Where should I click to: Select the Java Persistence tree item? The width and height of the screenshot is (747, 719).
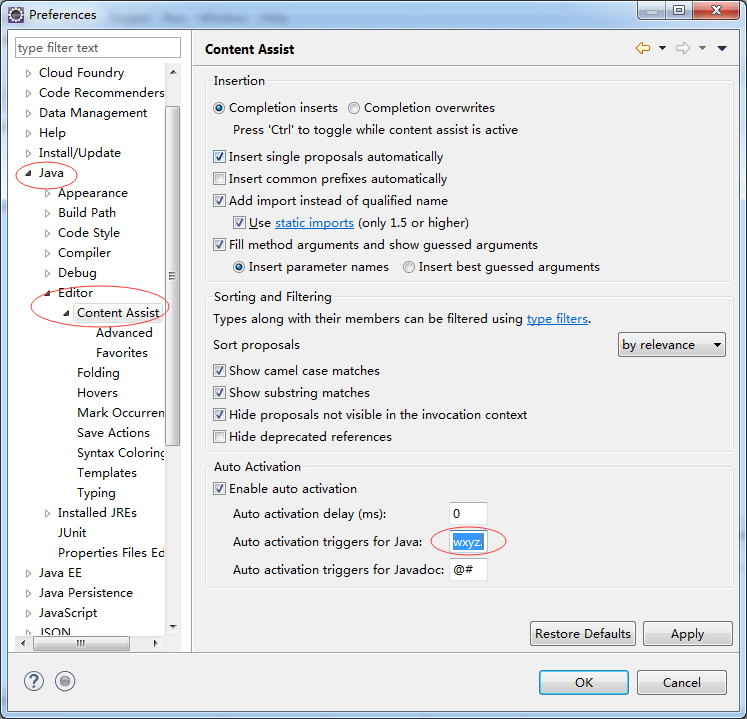click(x=86, y=593)
